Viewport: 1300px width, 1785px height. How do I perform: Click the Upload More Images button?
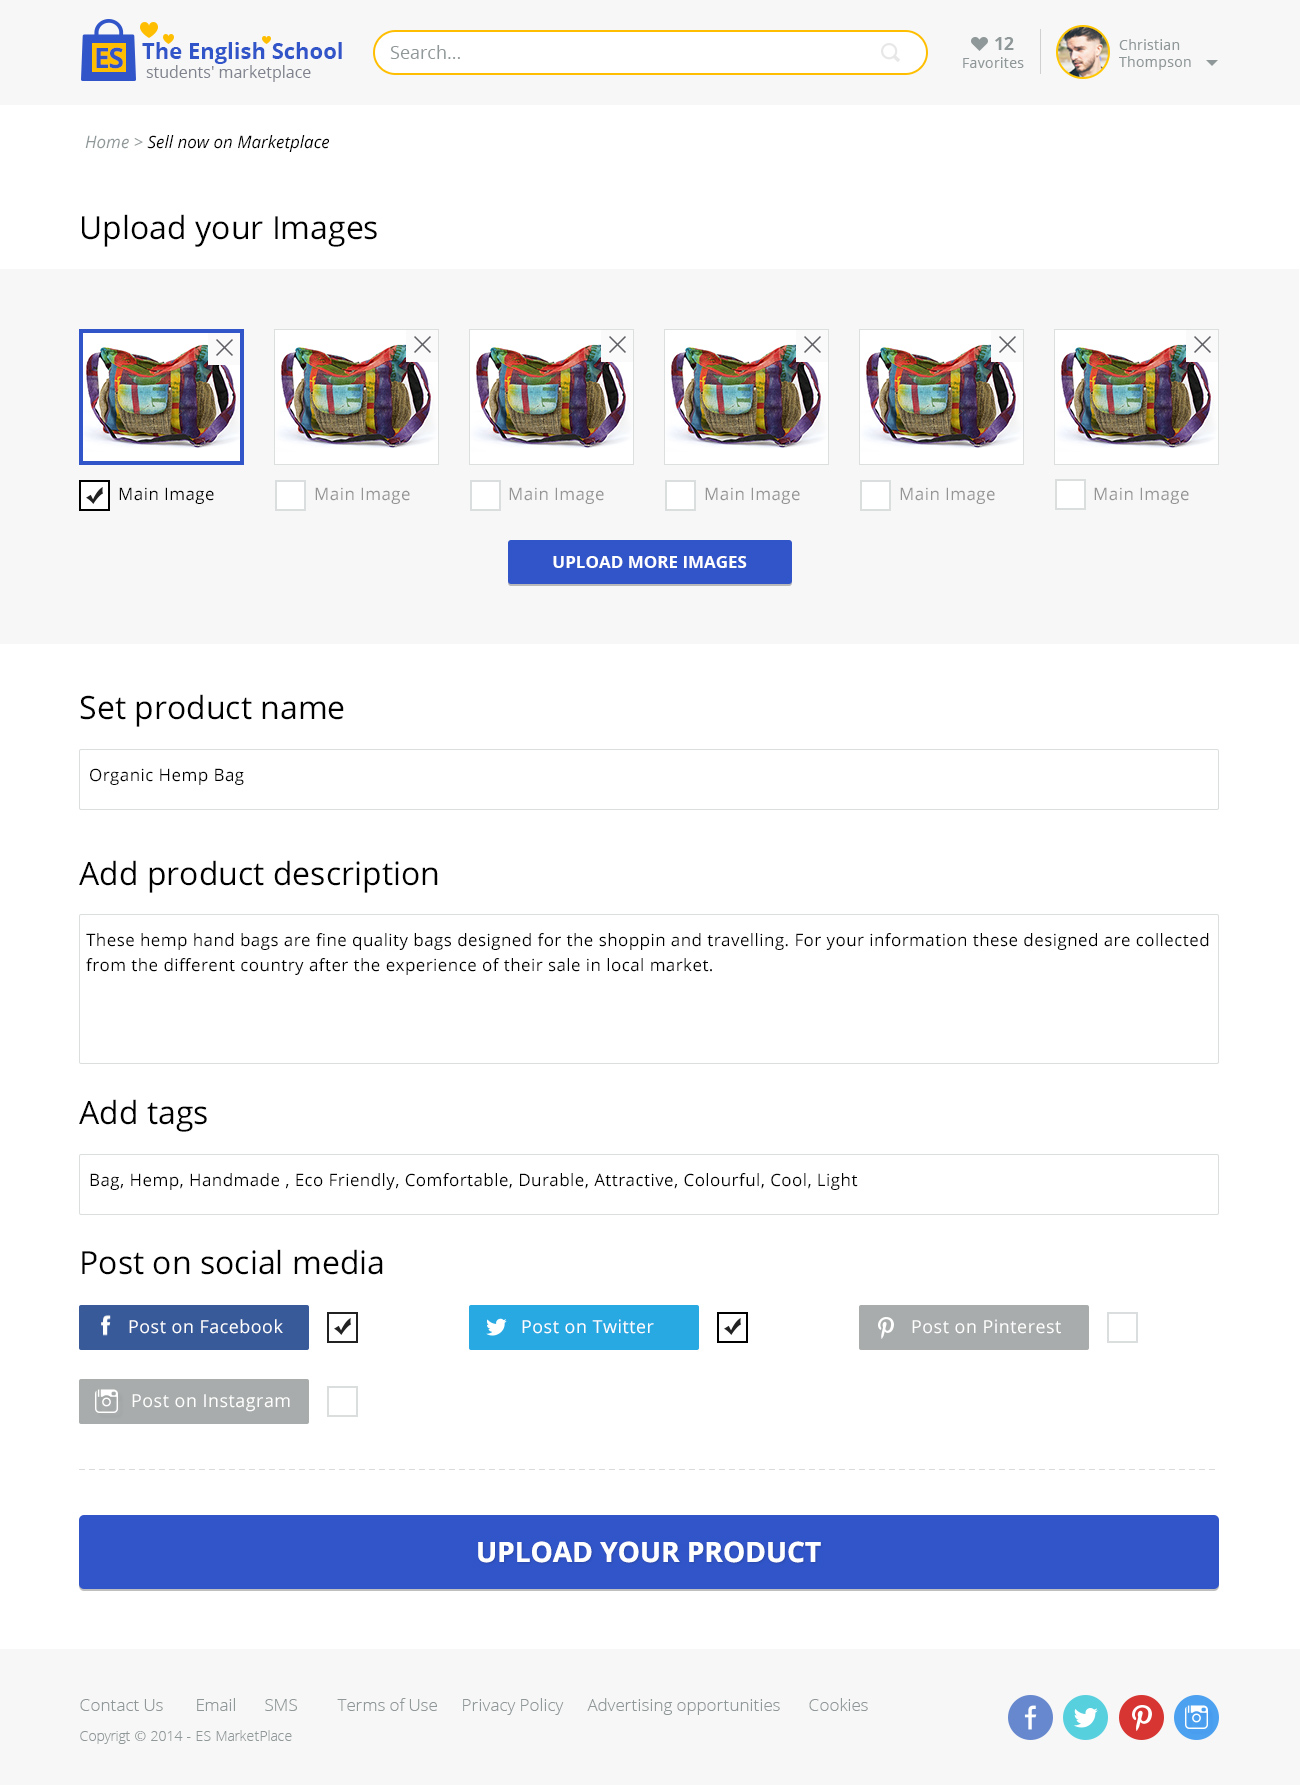pyautogui.click(x=650, y=562)
